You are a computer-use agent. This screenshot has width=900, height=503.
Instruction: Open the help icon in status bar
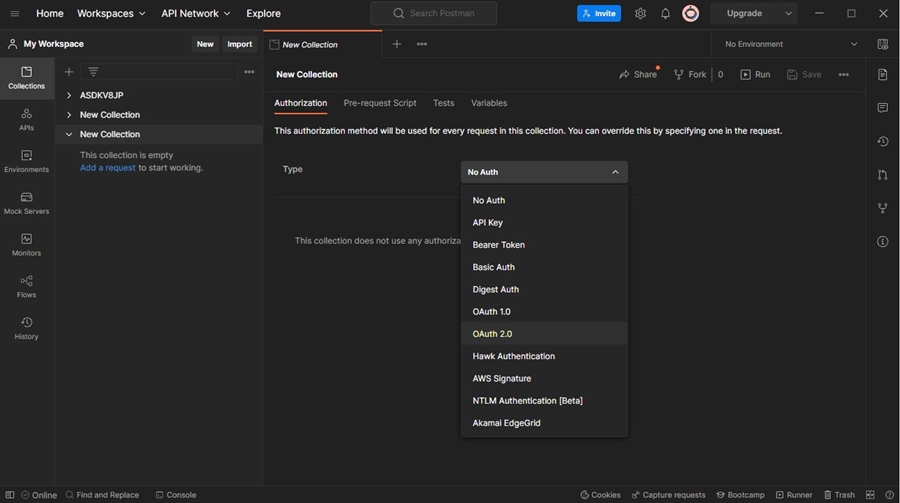(890, 495)
